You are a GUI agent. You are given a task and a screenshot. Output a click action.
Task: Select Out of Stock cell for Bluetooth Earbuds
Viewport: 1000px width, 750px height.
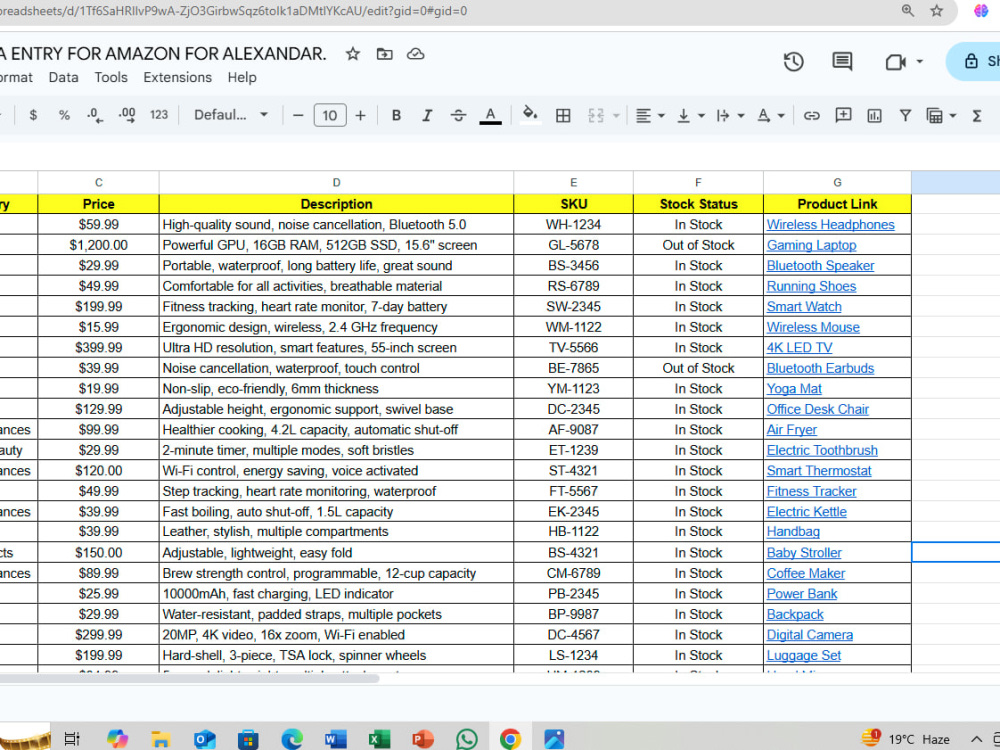tap(698, 368)
